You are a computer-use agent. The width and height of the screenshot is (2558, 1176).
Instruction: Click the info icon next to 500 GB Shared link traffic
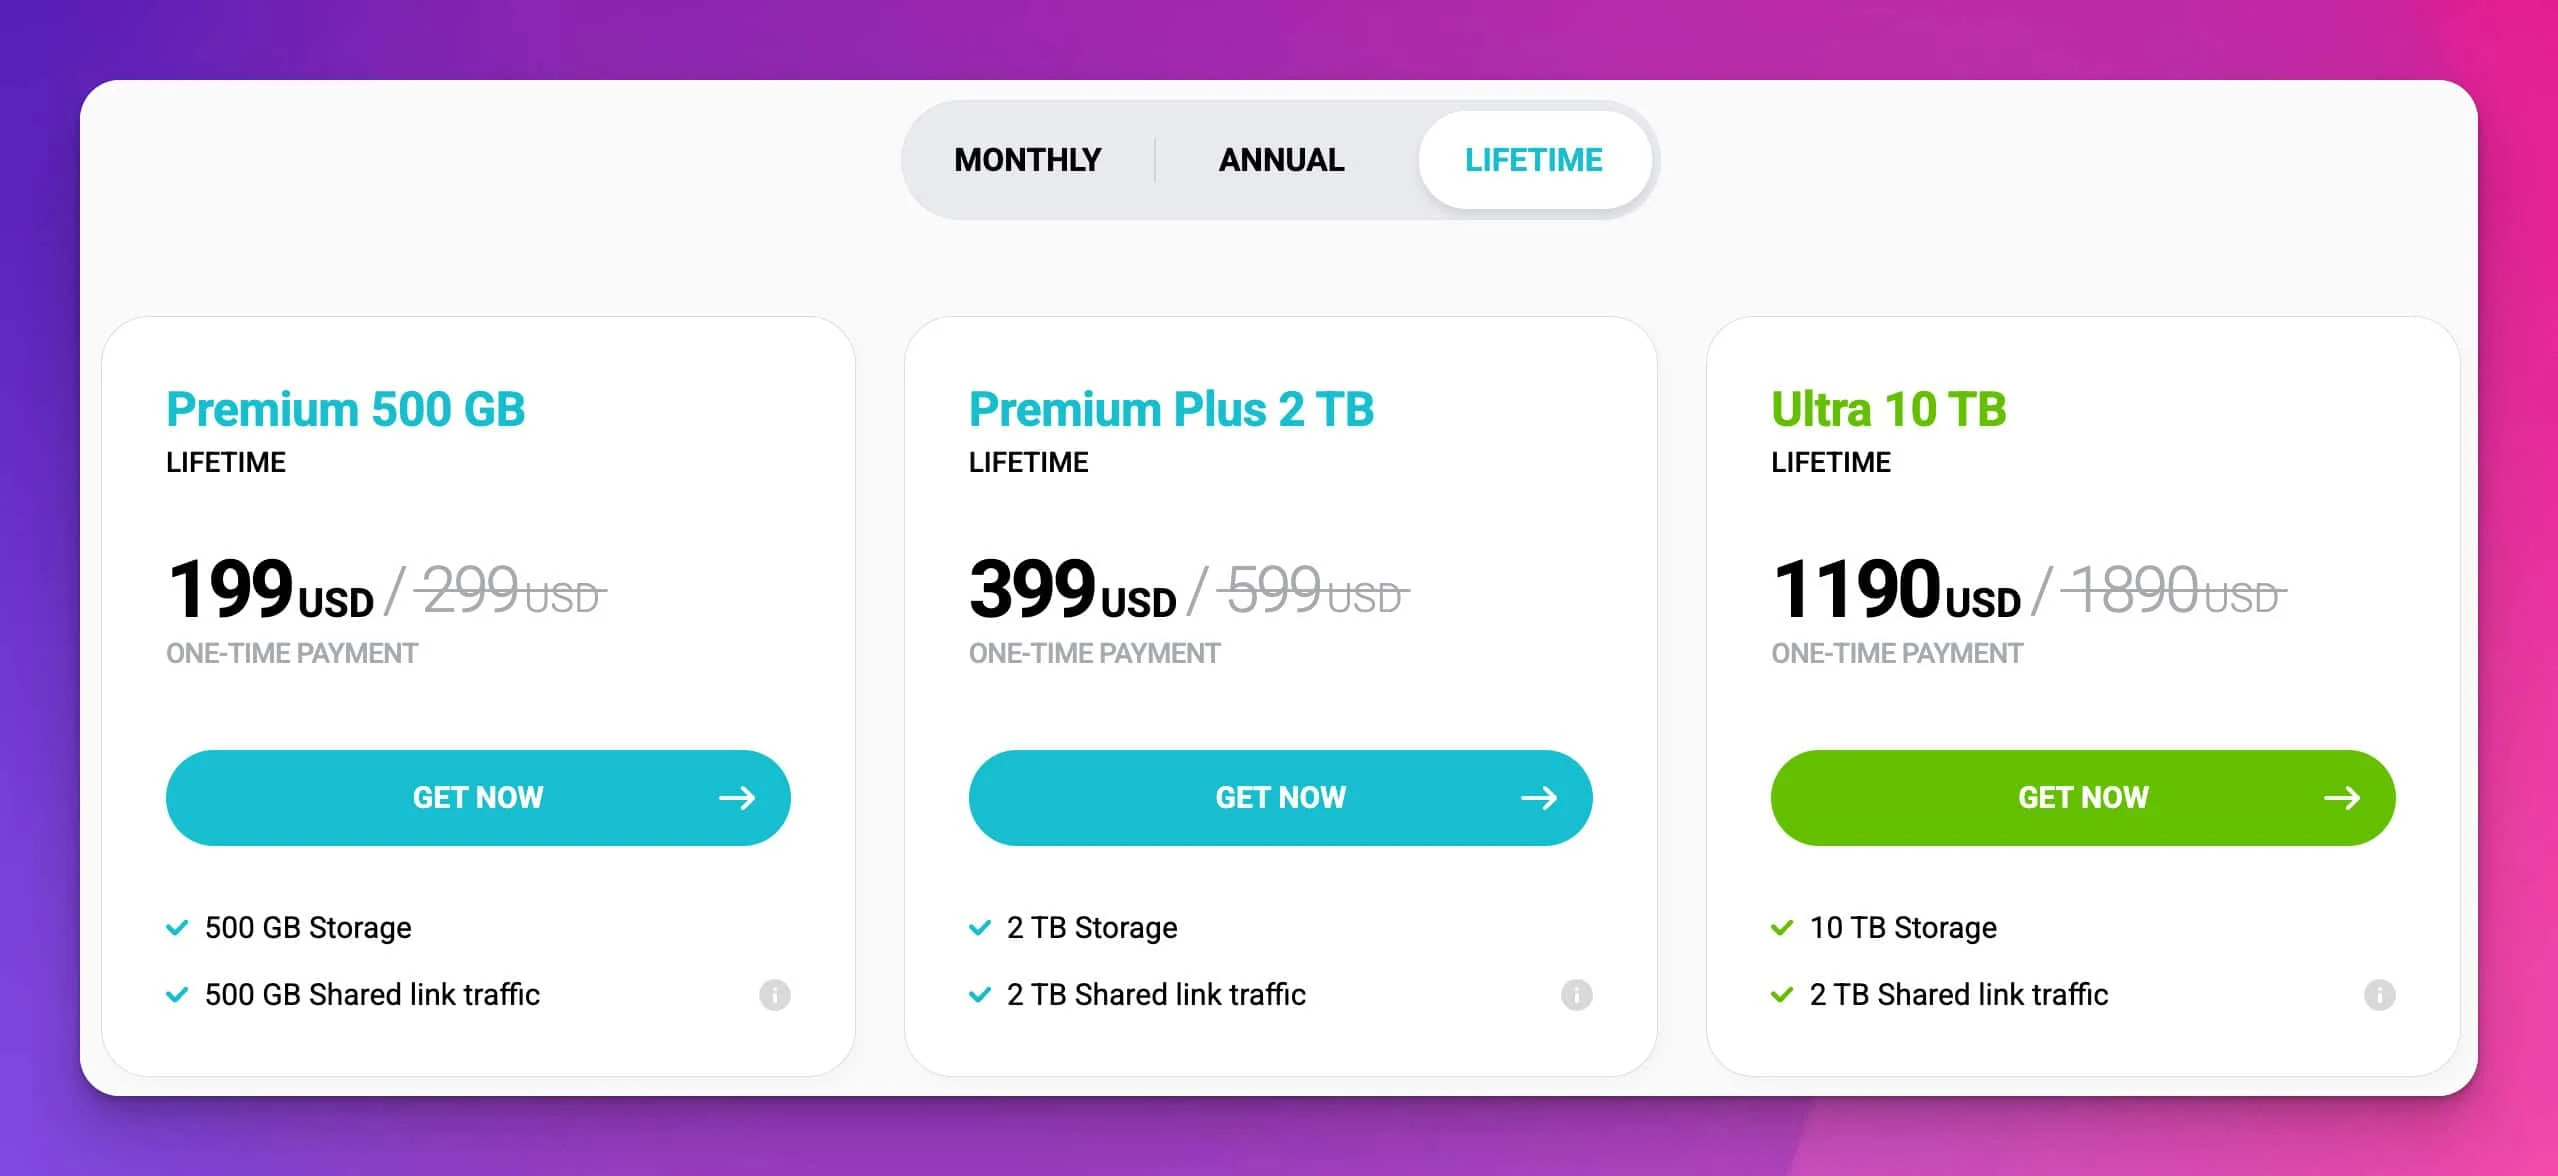pyautogui.click(x=777, y=994)
